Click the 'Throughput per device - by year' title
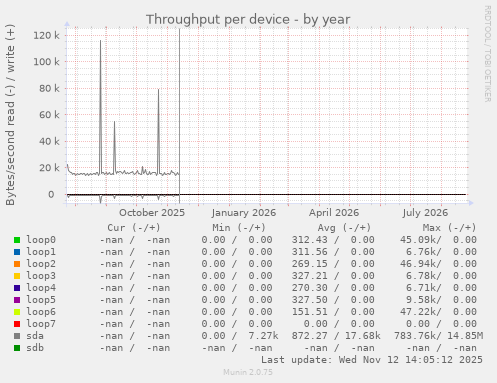 pyautogui.click(x=248, y=20)
